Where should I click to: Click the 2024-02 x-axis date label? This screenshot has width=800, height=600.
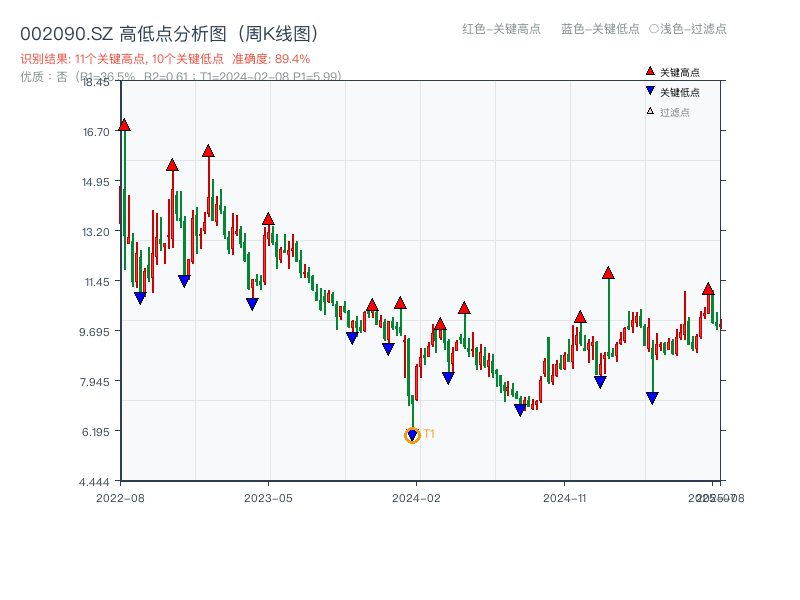click(416, 498)
